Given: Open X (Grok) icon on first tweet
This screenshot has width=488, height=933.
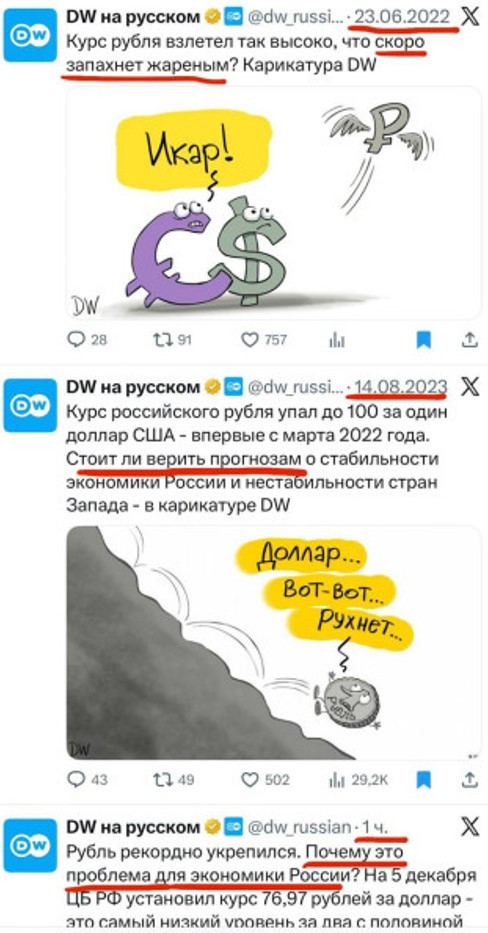Looking at the screenshot, I should pyautogui.click(x=470, y=18).
